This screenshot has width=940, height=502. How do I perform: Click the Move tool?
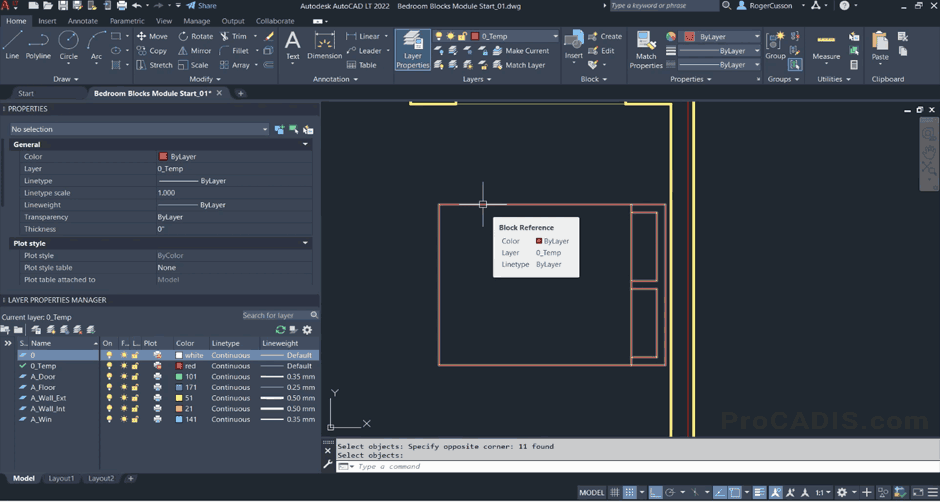pyautogui.click(x=152, y=36)
